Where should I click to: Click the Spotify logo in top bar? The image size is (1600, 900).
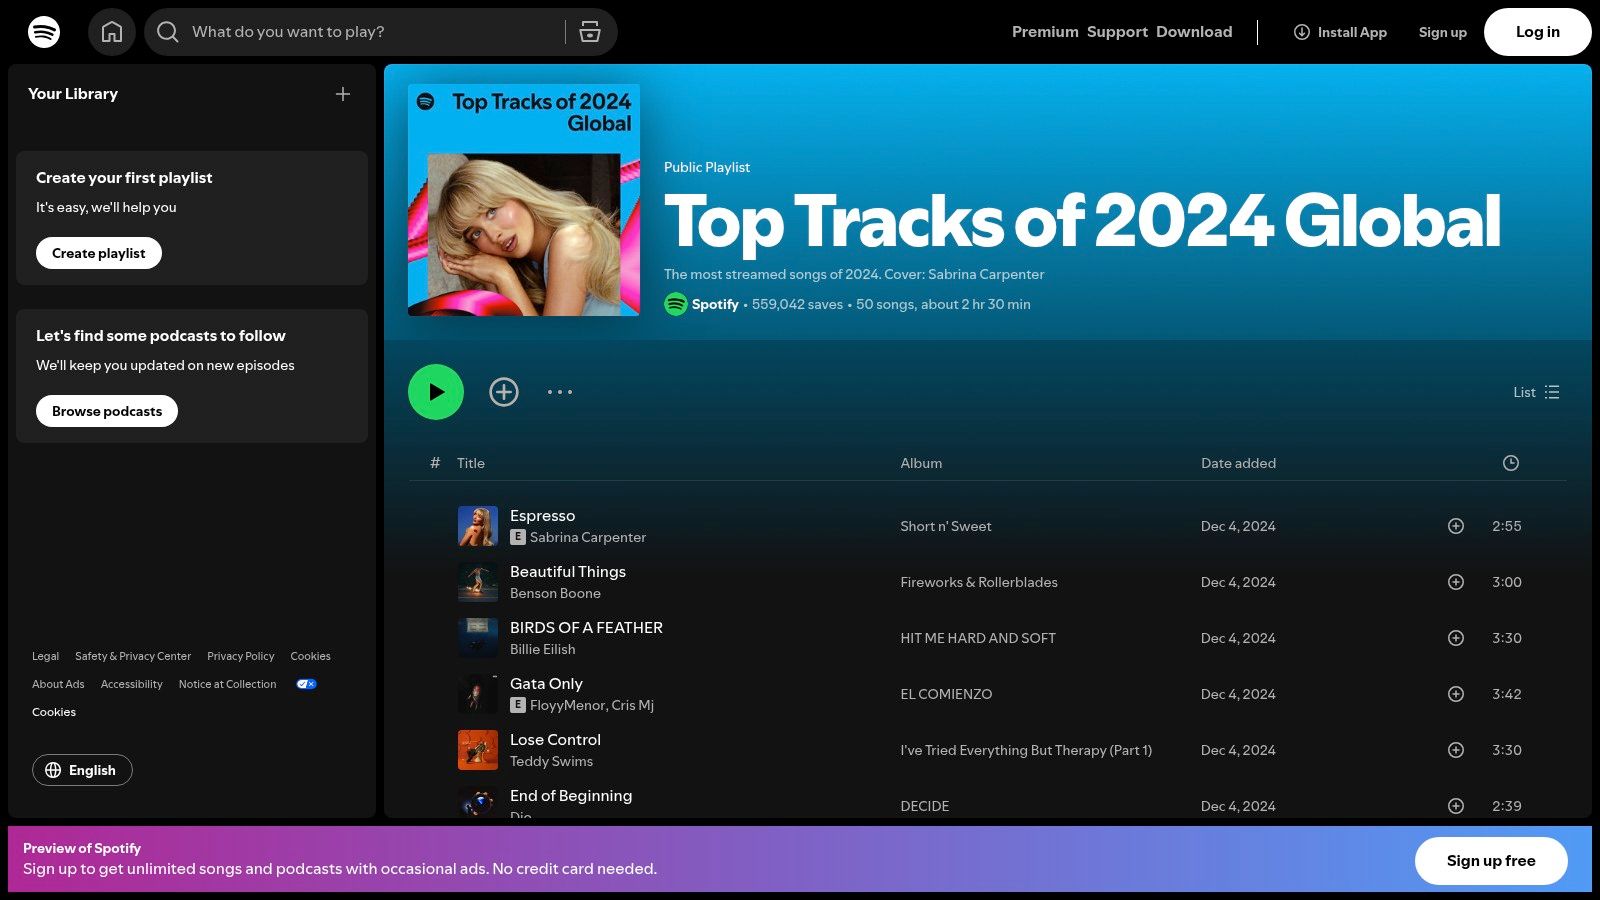[44, 32]
